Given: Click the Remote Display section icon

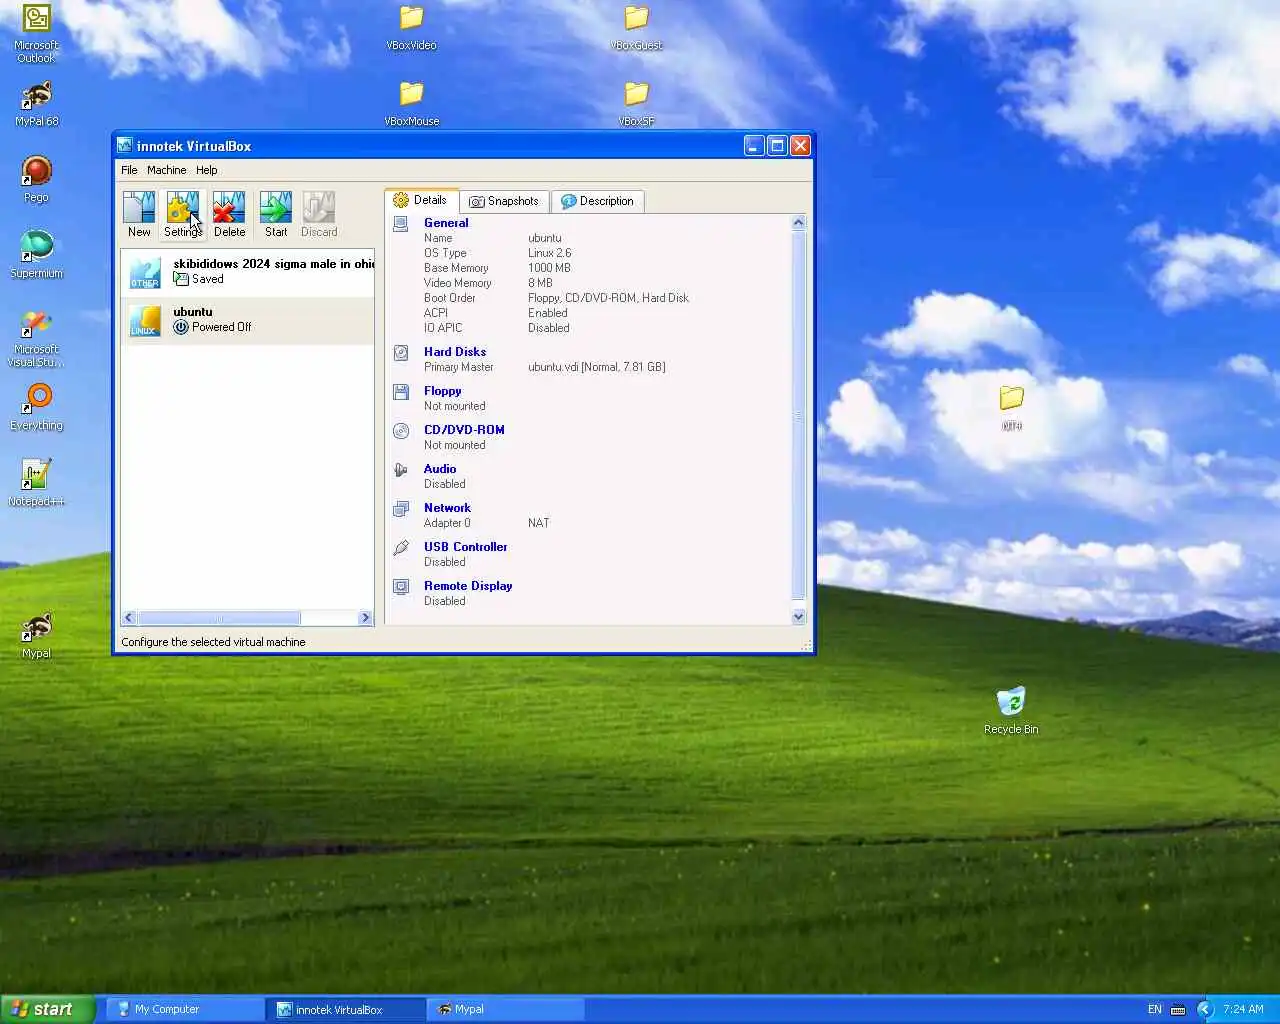Looking at the screenshot, I should [x=401, y=587].
